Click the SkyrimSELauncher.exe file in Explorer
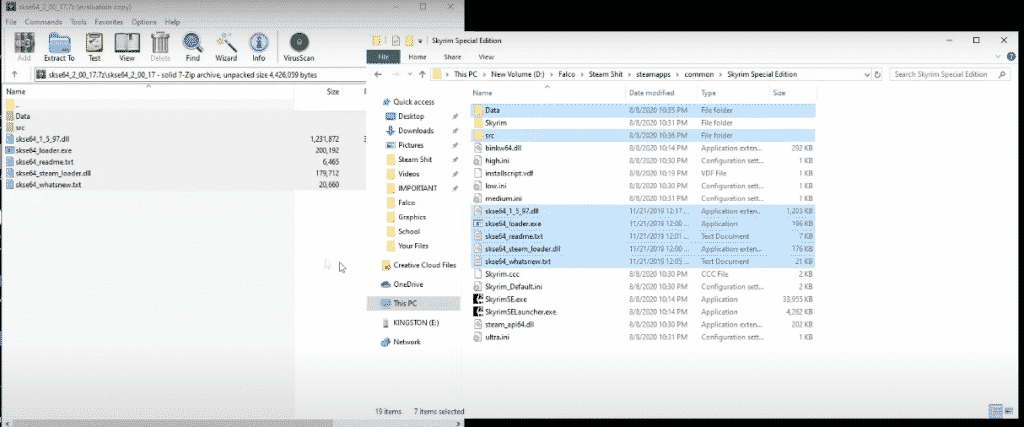This screenshot has height=427, width=1024. coord(520,312)
